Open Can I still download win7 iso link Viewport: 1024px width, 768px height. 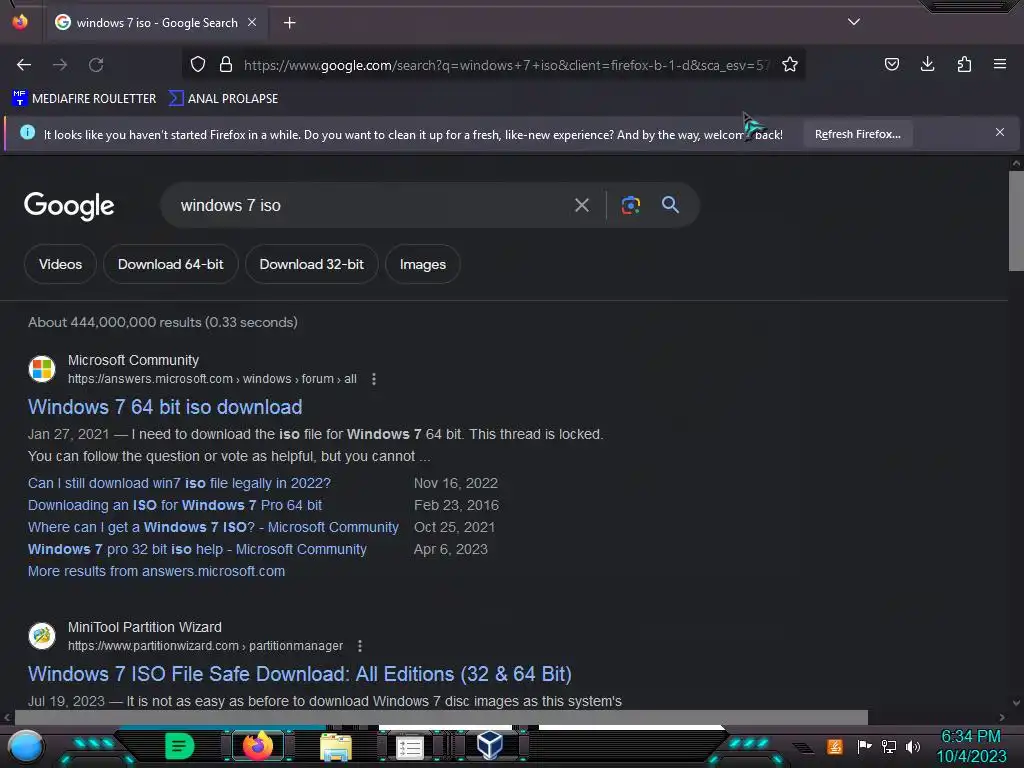point(179,483)
